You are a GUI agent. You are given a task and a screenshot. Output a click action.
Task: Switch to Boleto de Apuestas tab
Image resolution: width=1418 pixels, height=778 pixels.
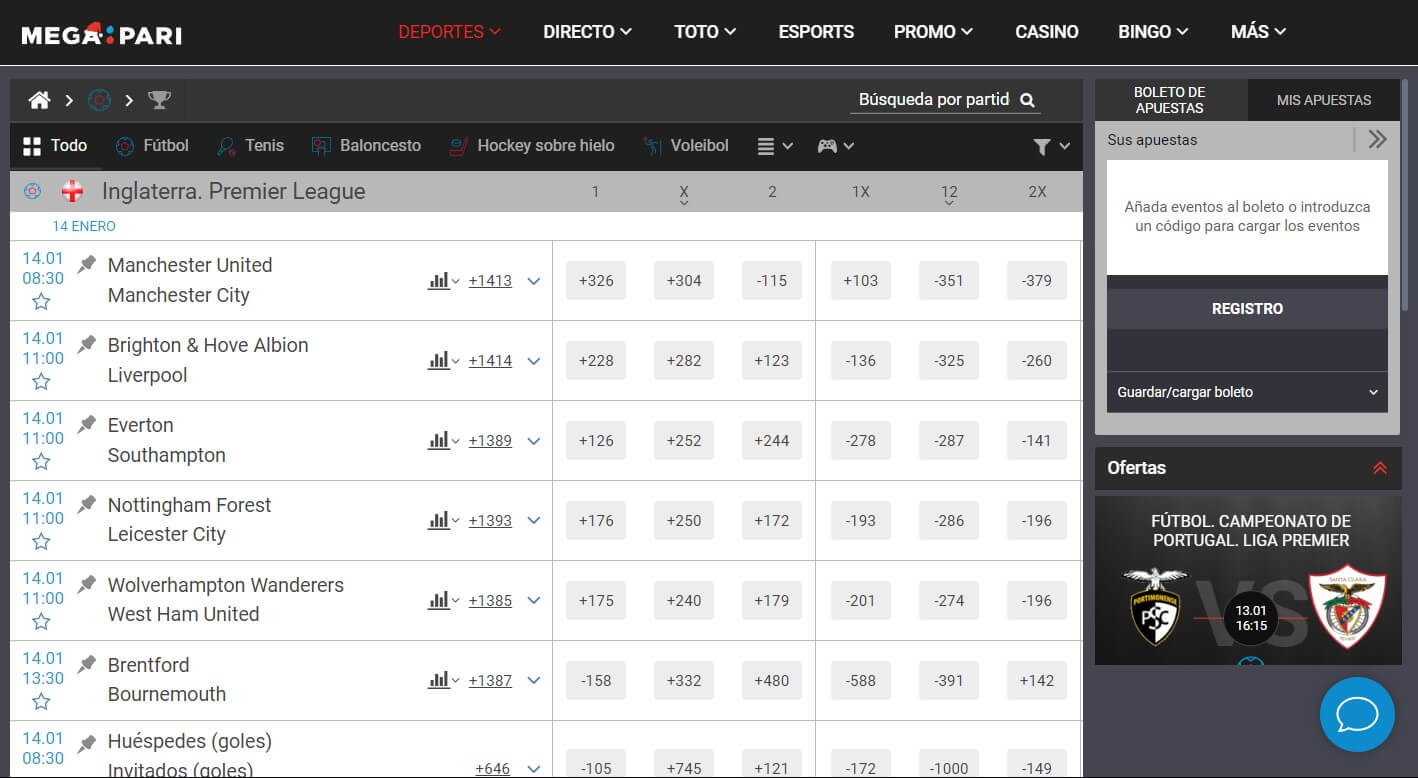(1170, 100)
